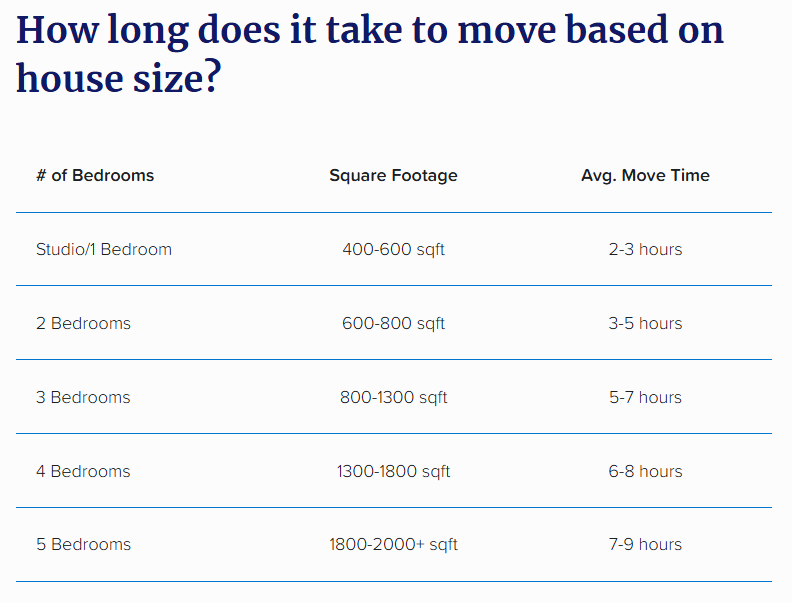
Task: Select the 'Studio/1 Bedroom' row label
Action: [104, 249]
